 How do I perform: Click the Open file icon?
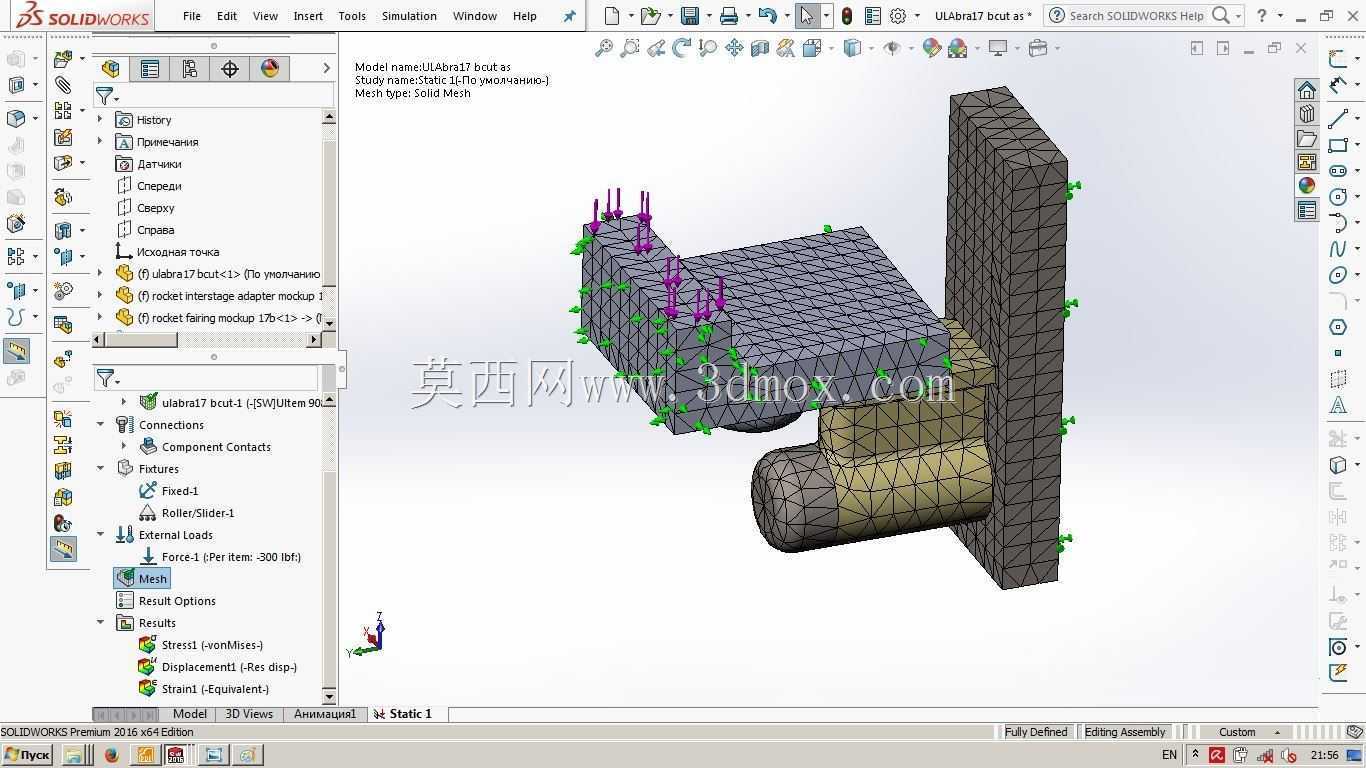[651, 16]
